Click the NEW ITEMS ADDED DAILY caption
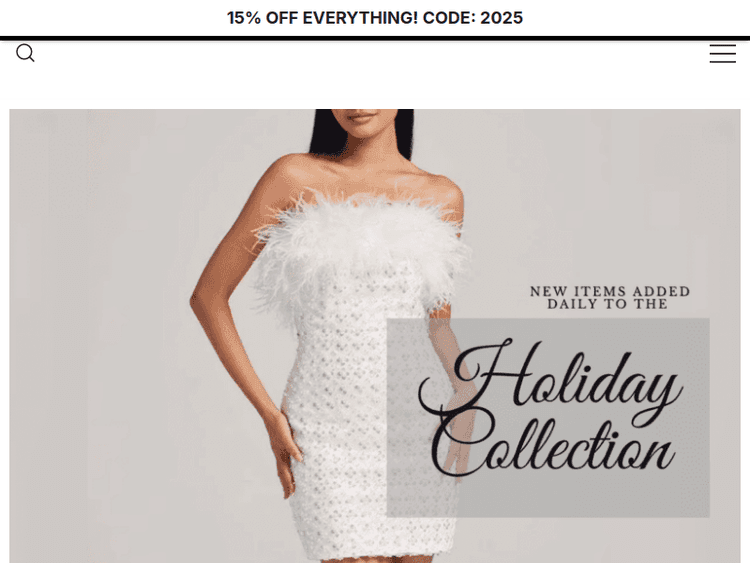Image resolution: width=750 pixels, height=563 pixels. pos(609,298)
